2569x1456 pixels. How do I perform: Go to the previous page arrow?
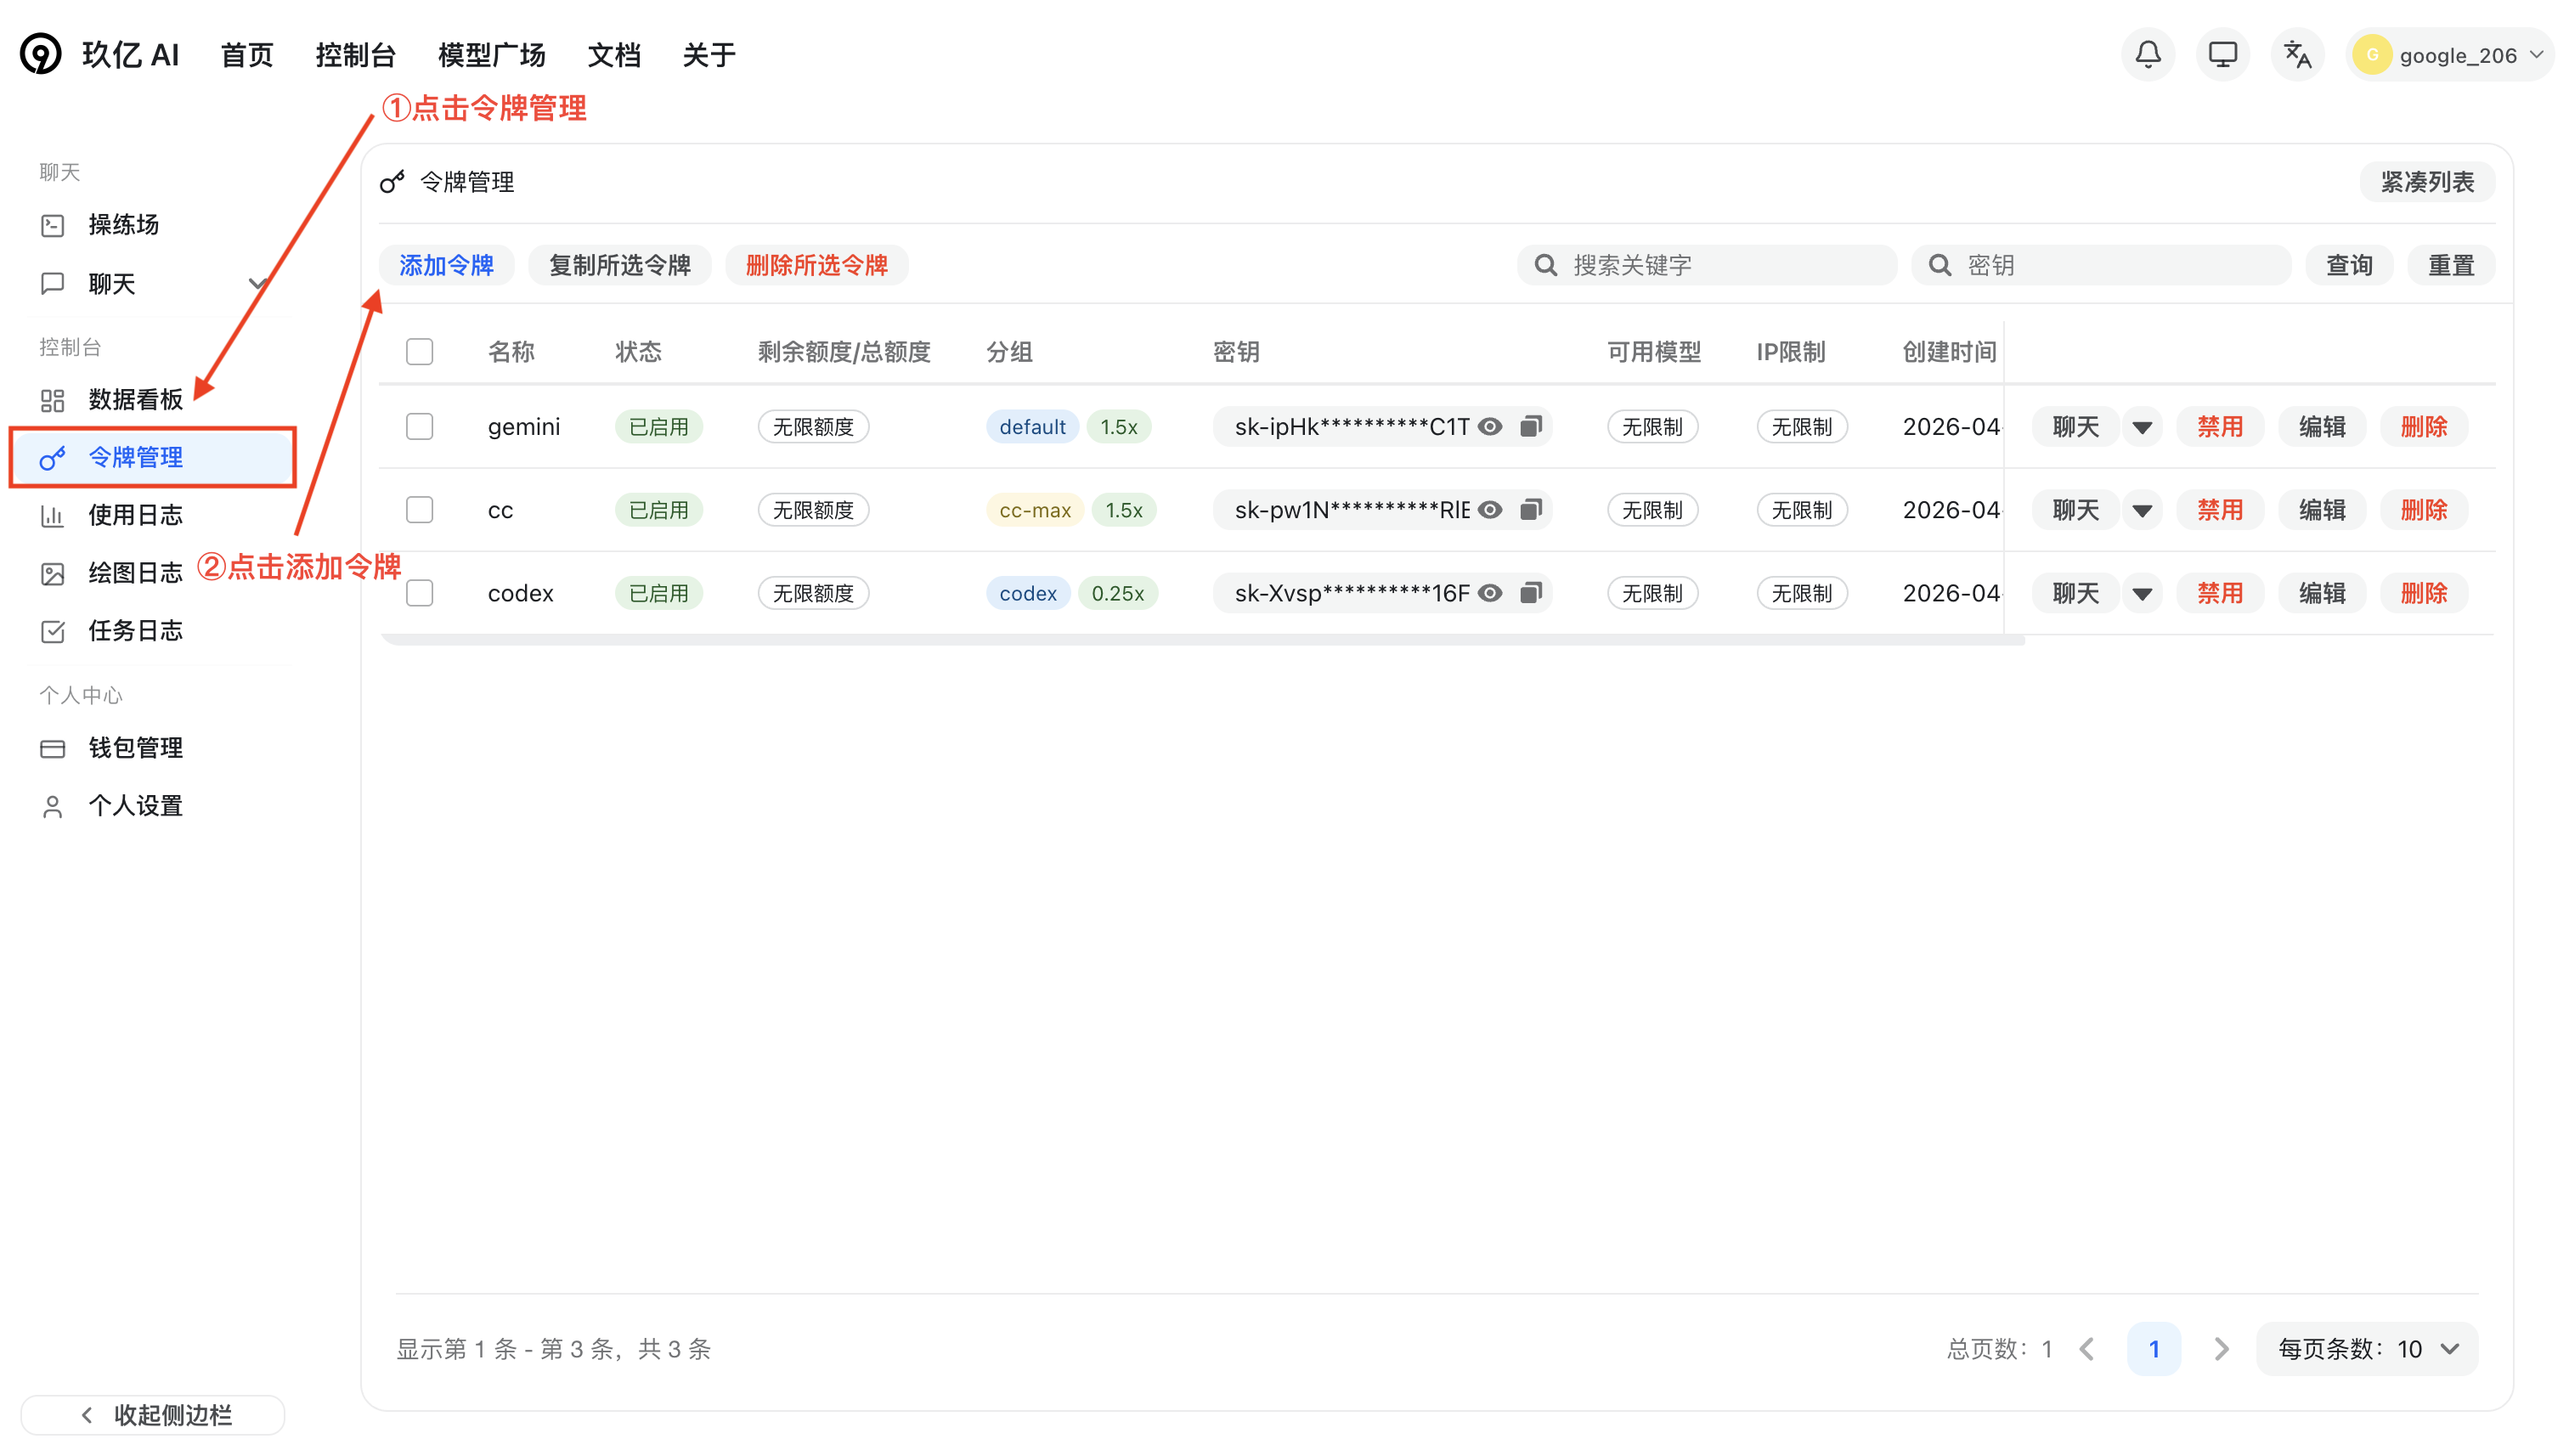click(2086, 1349)
